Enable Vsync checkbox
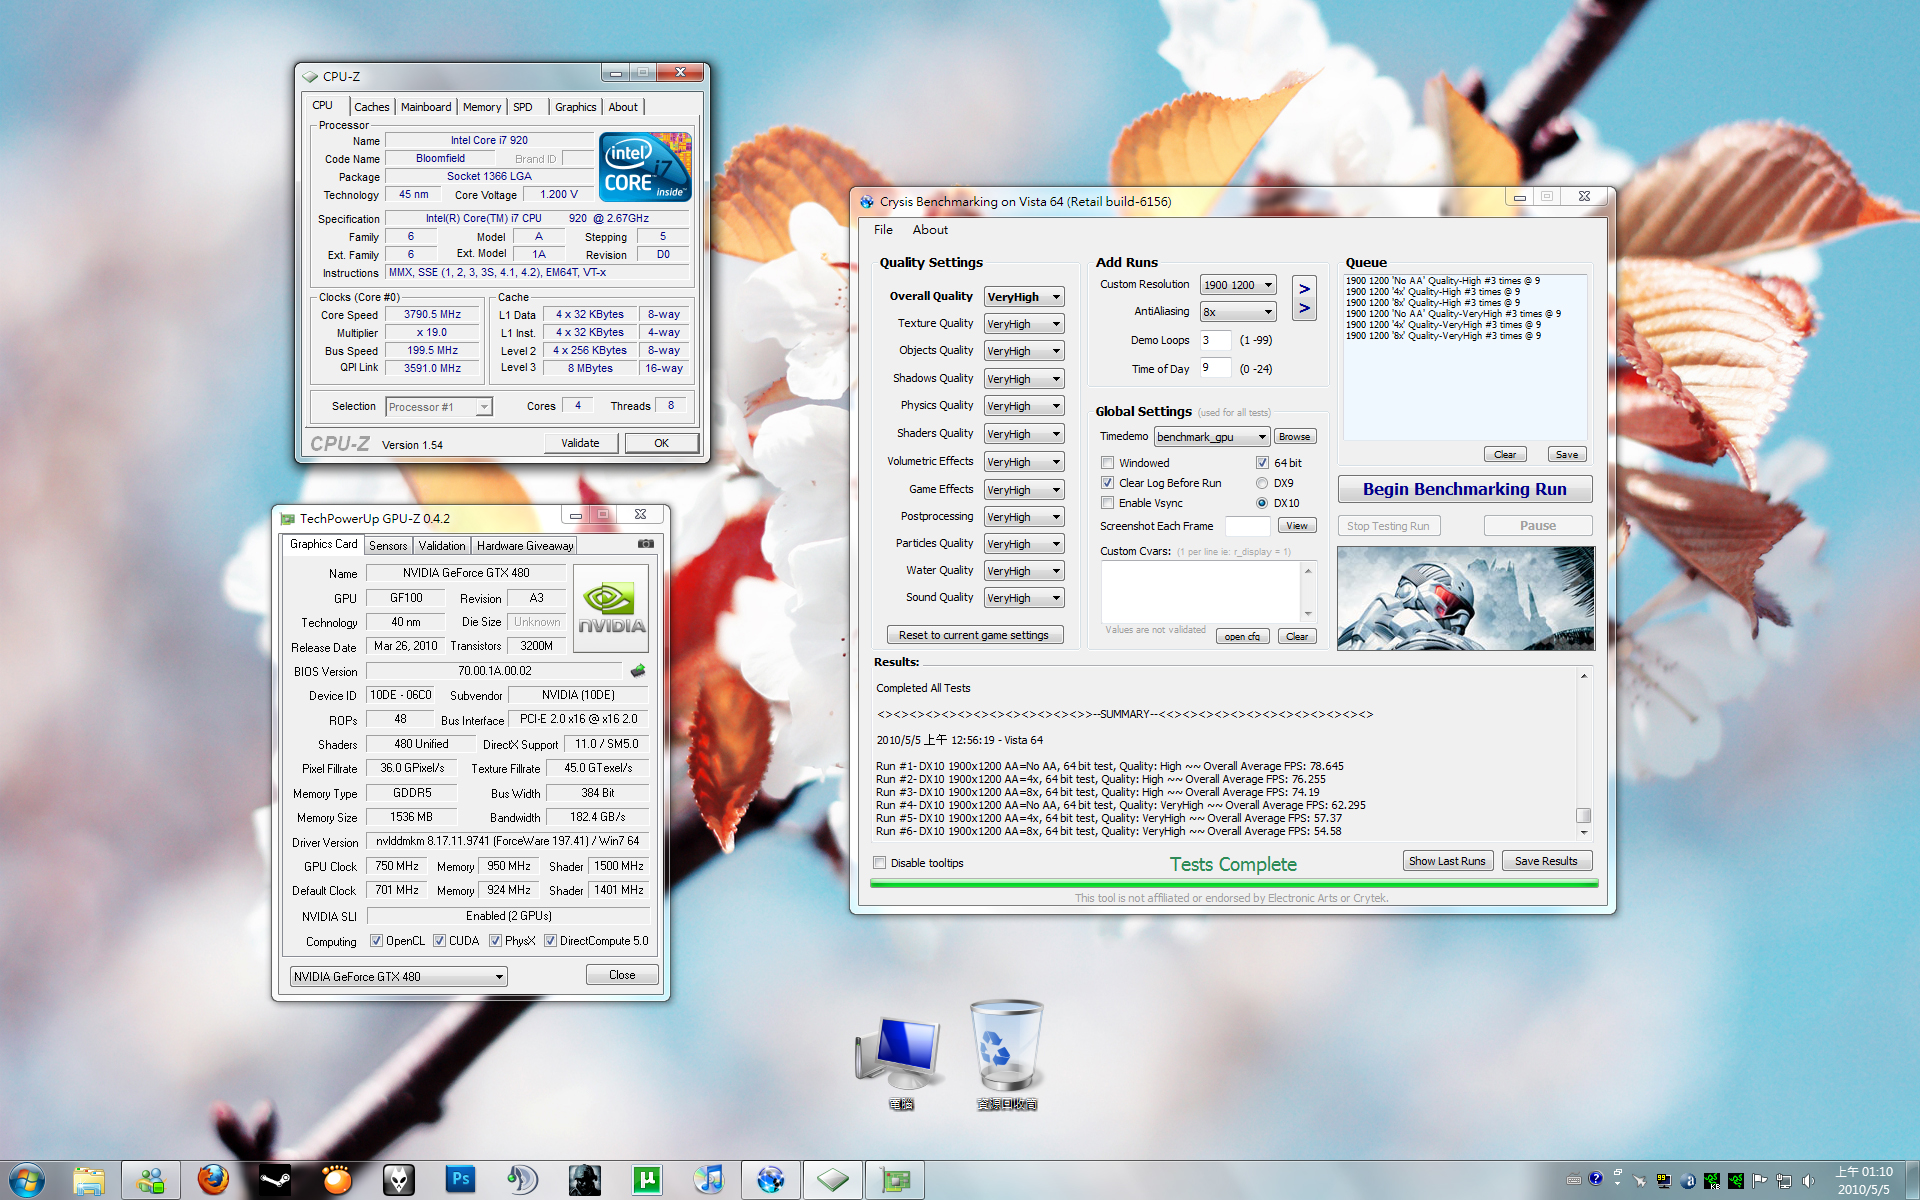Screen dimensions: 1920x1200 click(1107, 503)
